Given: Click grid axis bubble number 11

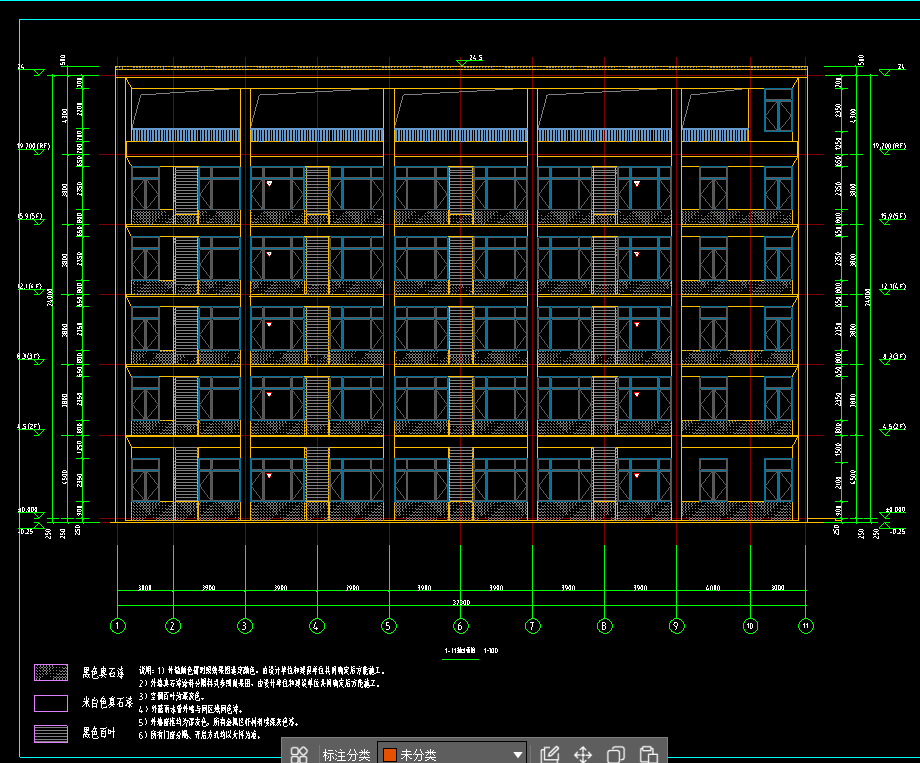Looking at the screenshot, I should [x=805, y=627].
